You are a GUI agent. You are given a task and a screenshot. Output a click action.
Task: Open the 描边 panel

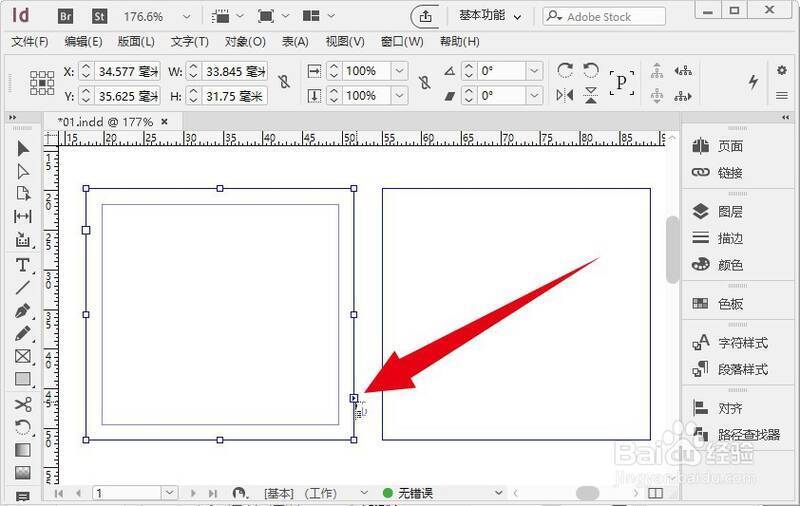[717, 238]
